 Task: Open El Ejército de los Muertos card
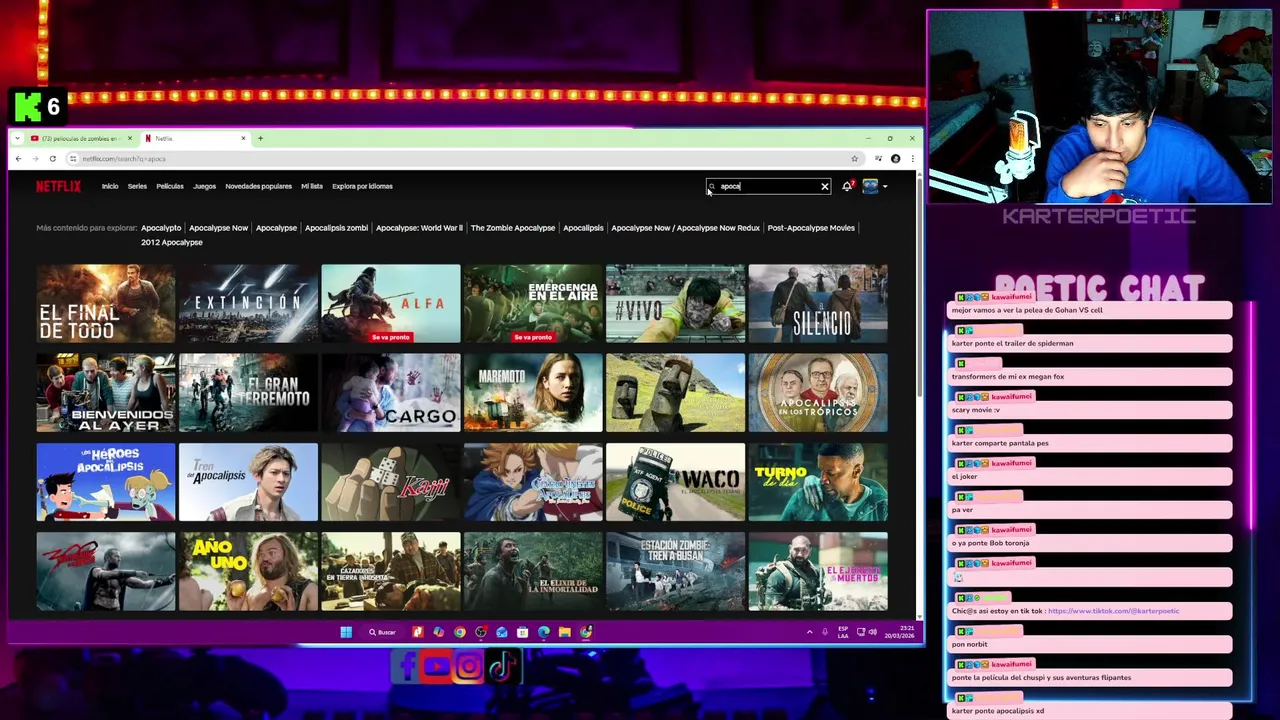click(x=818, y=571)
